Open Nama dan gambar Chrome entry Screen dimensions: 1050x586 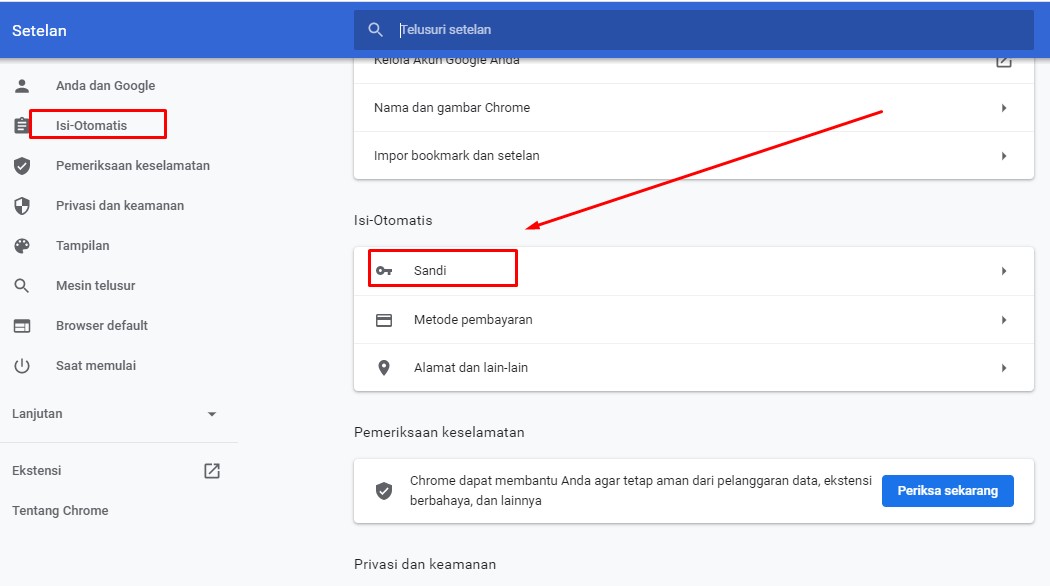click(x=694, y=108)
